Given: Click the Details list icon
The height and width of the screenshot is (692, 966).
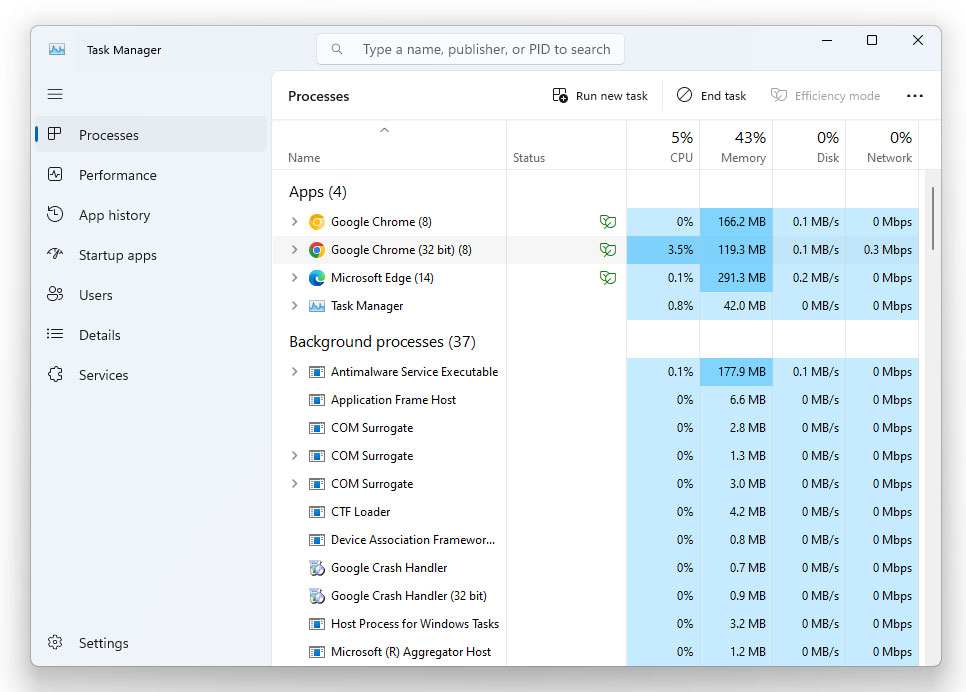Looking at the screenshot, I should pyautogui.click(x=55, y=334).
